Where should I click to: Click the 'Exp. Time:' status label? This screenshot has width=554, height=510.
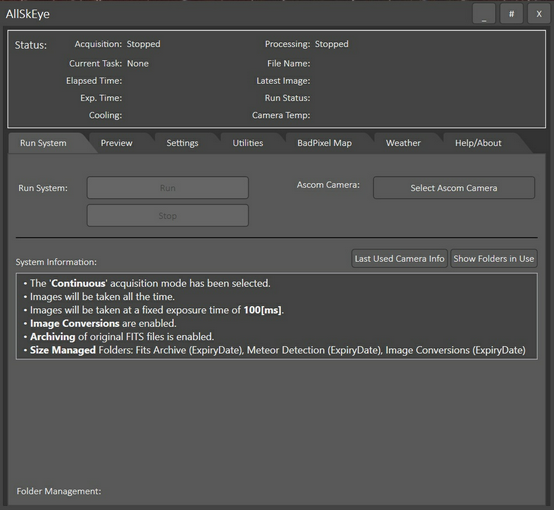click(x=101, y=98)
